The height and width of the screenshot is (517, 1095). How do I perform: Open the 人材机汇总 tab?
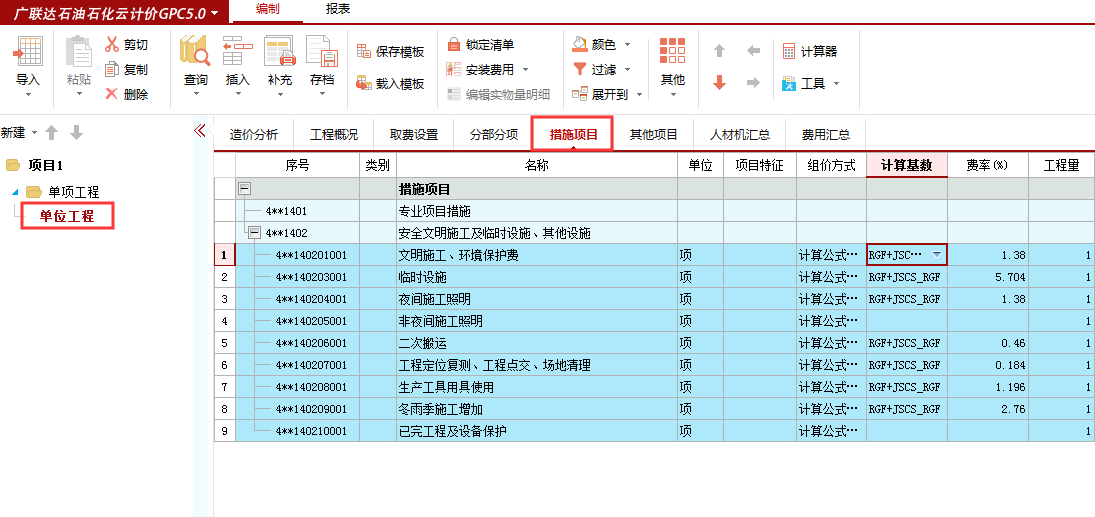[x=740, y=135]
